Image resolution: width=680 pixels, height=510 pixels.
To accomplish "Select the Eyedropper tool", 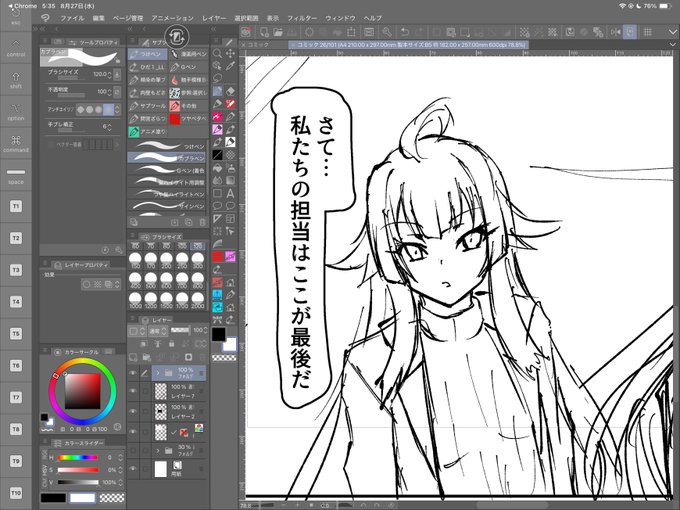I will tap(230, 66).
